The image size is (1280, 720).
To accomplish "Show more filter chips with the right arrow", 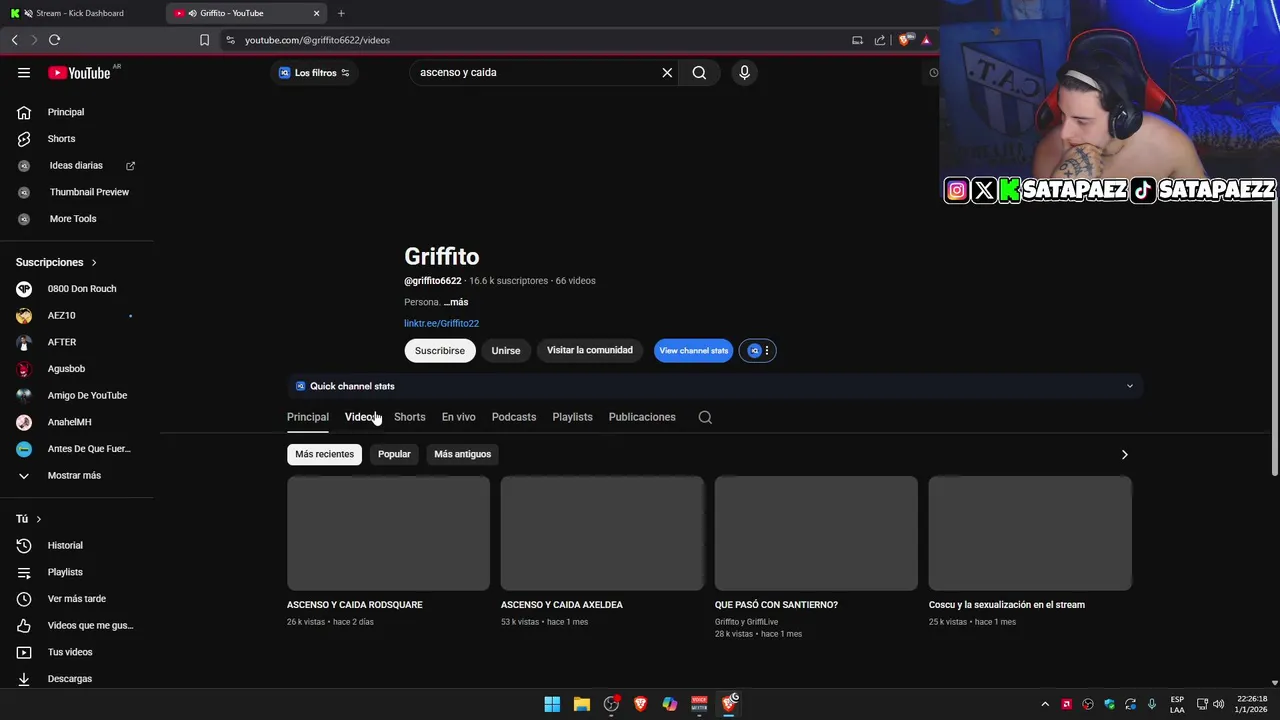I will [1124, 454].
